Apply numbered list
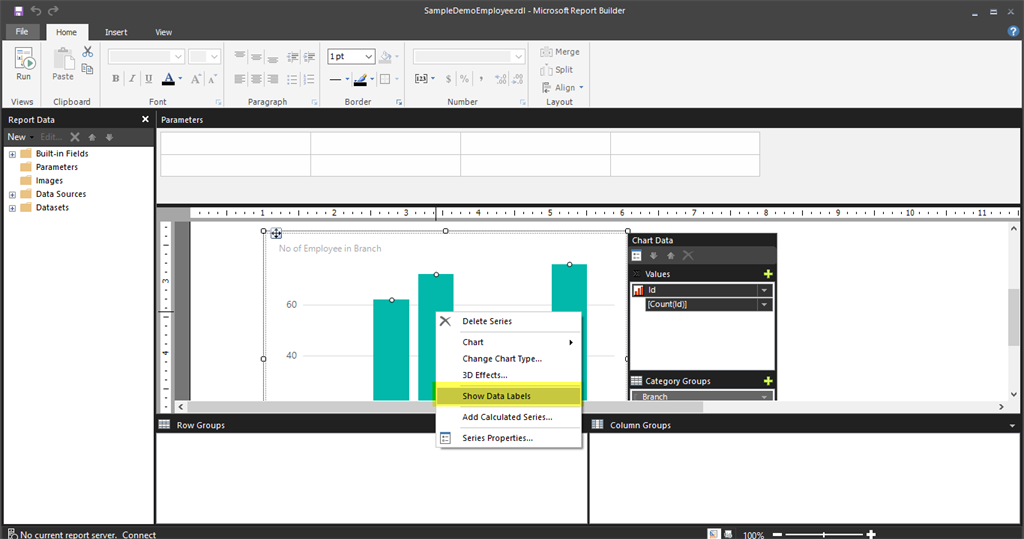Image resolution: width=1024 pixels, height=539 pixels. pos(309,79)
